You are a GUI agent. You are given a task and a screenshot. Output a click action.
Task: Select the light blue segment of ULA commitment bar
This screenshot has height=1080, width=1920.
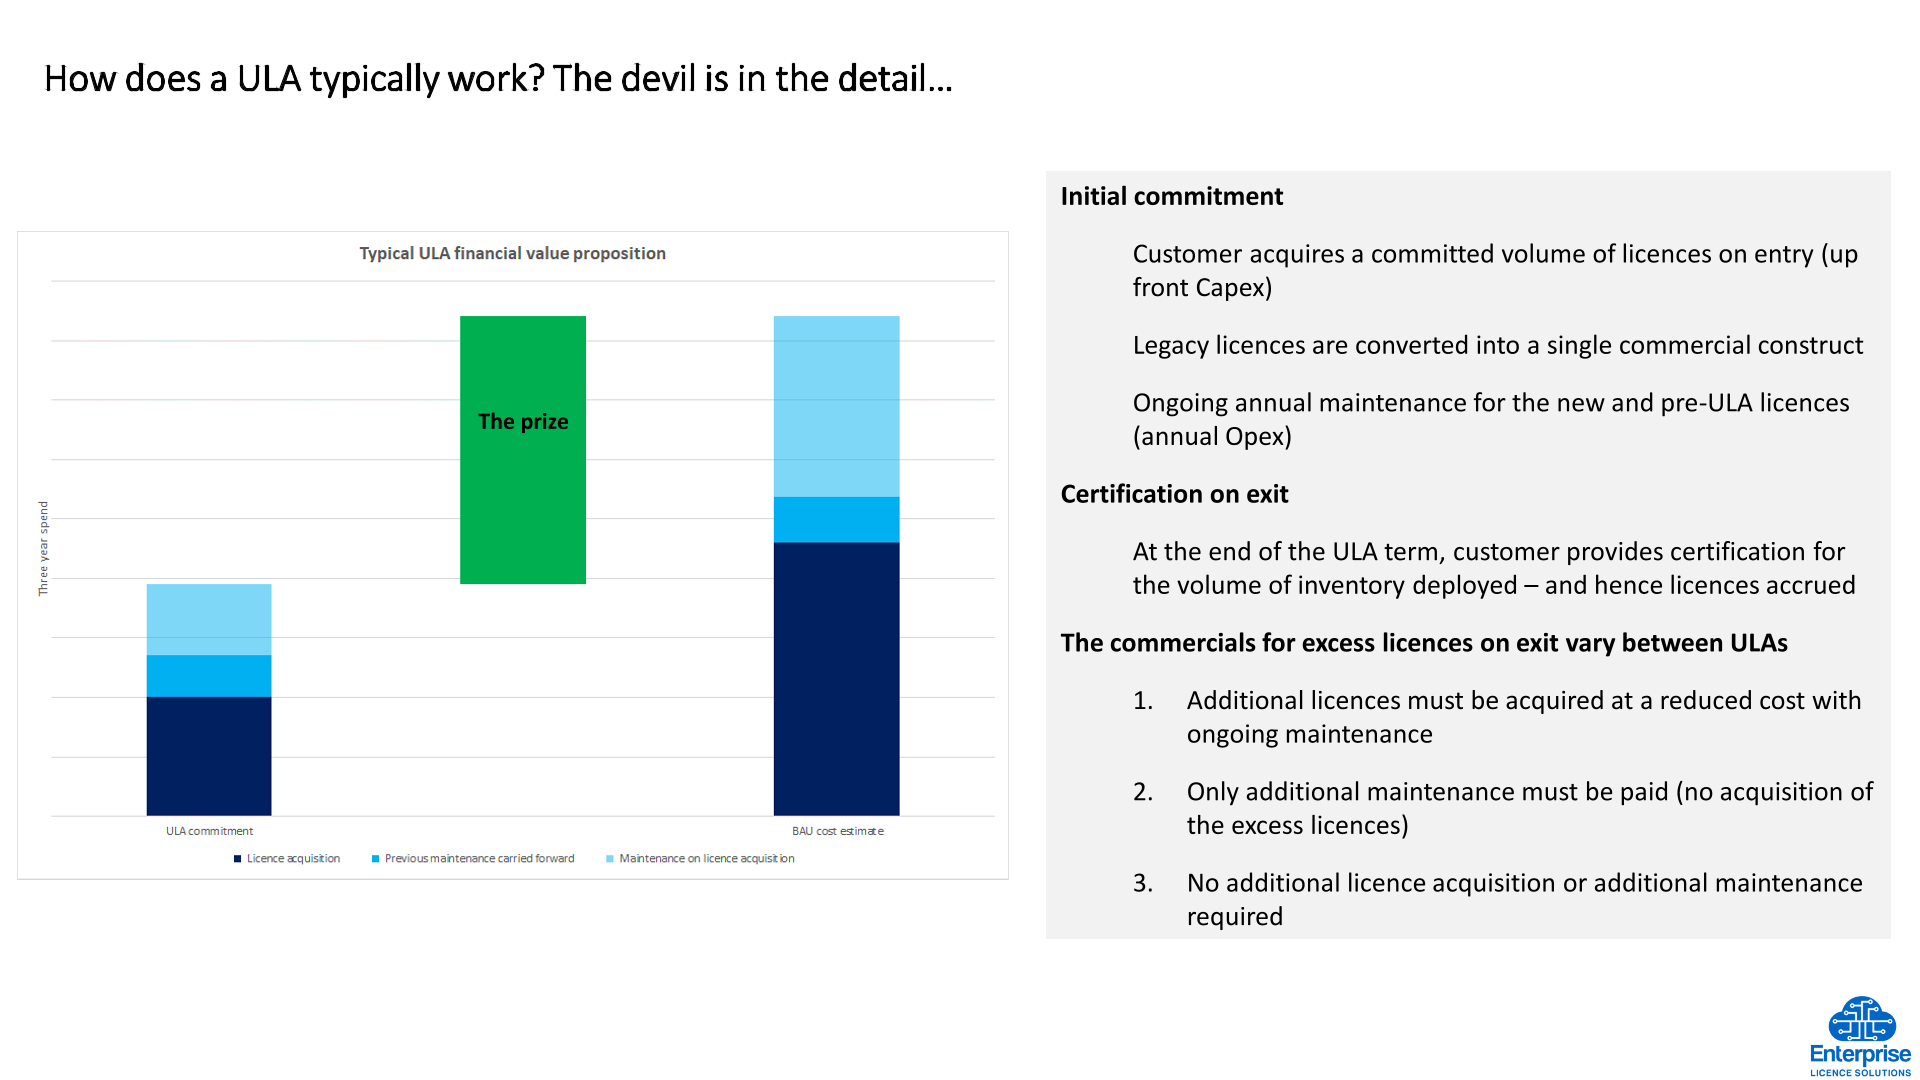[209, 619]
